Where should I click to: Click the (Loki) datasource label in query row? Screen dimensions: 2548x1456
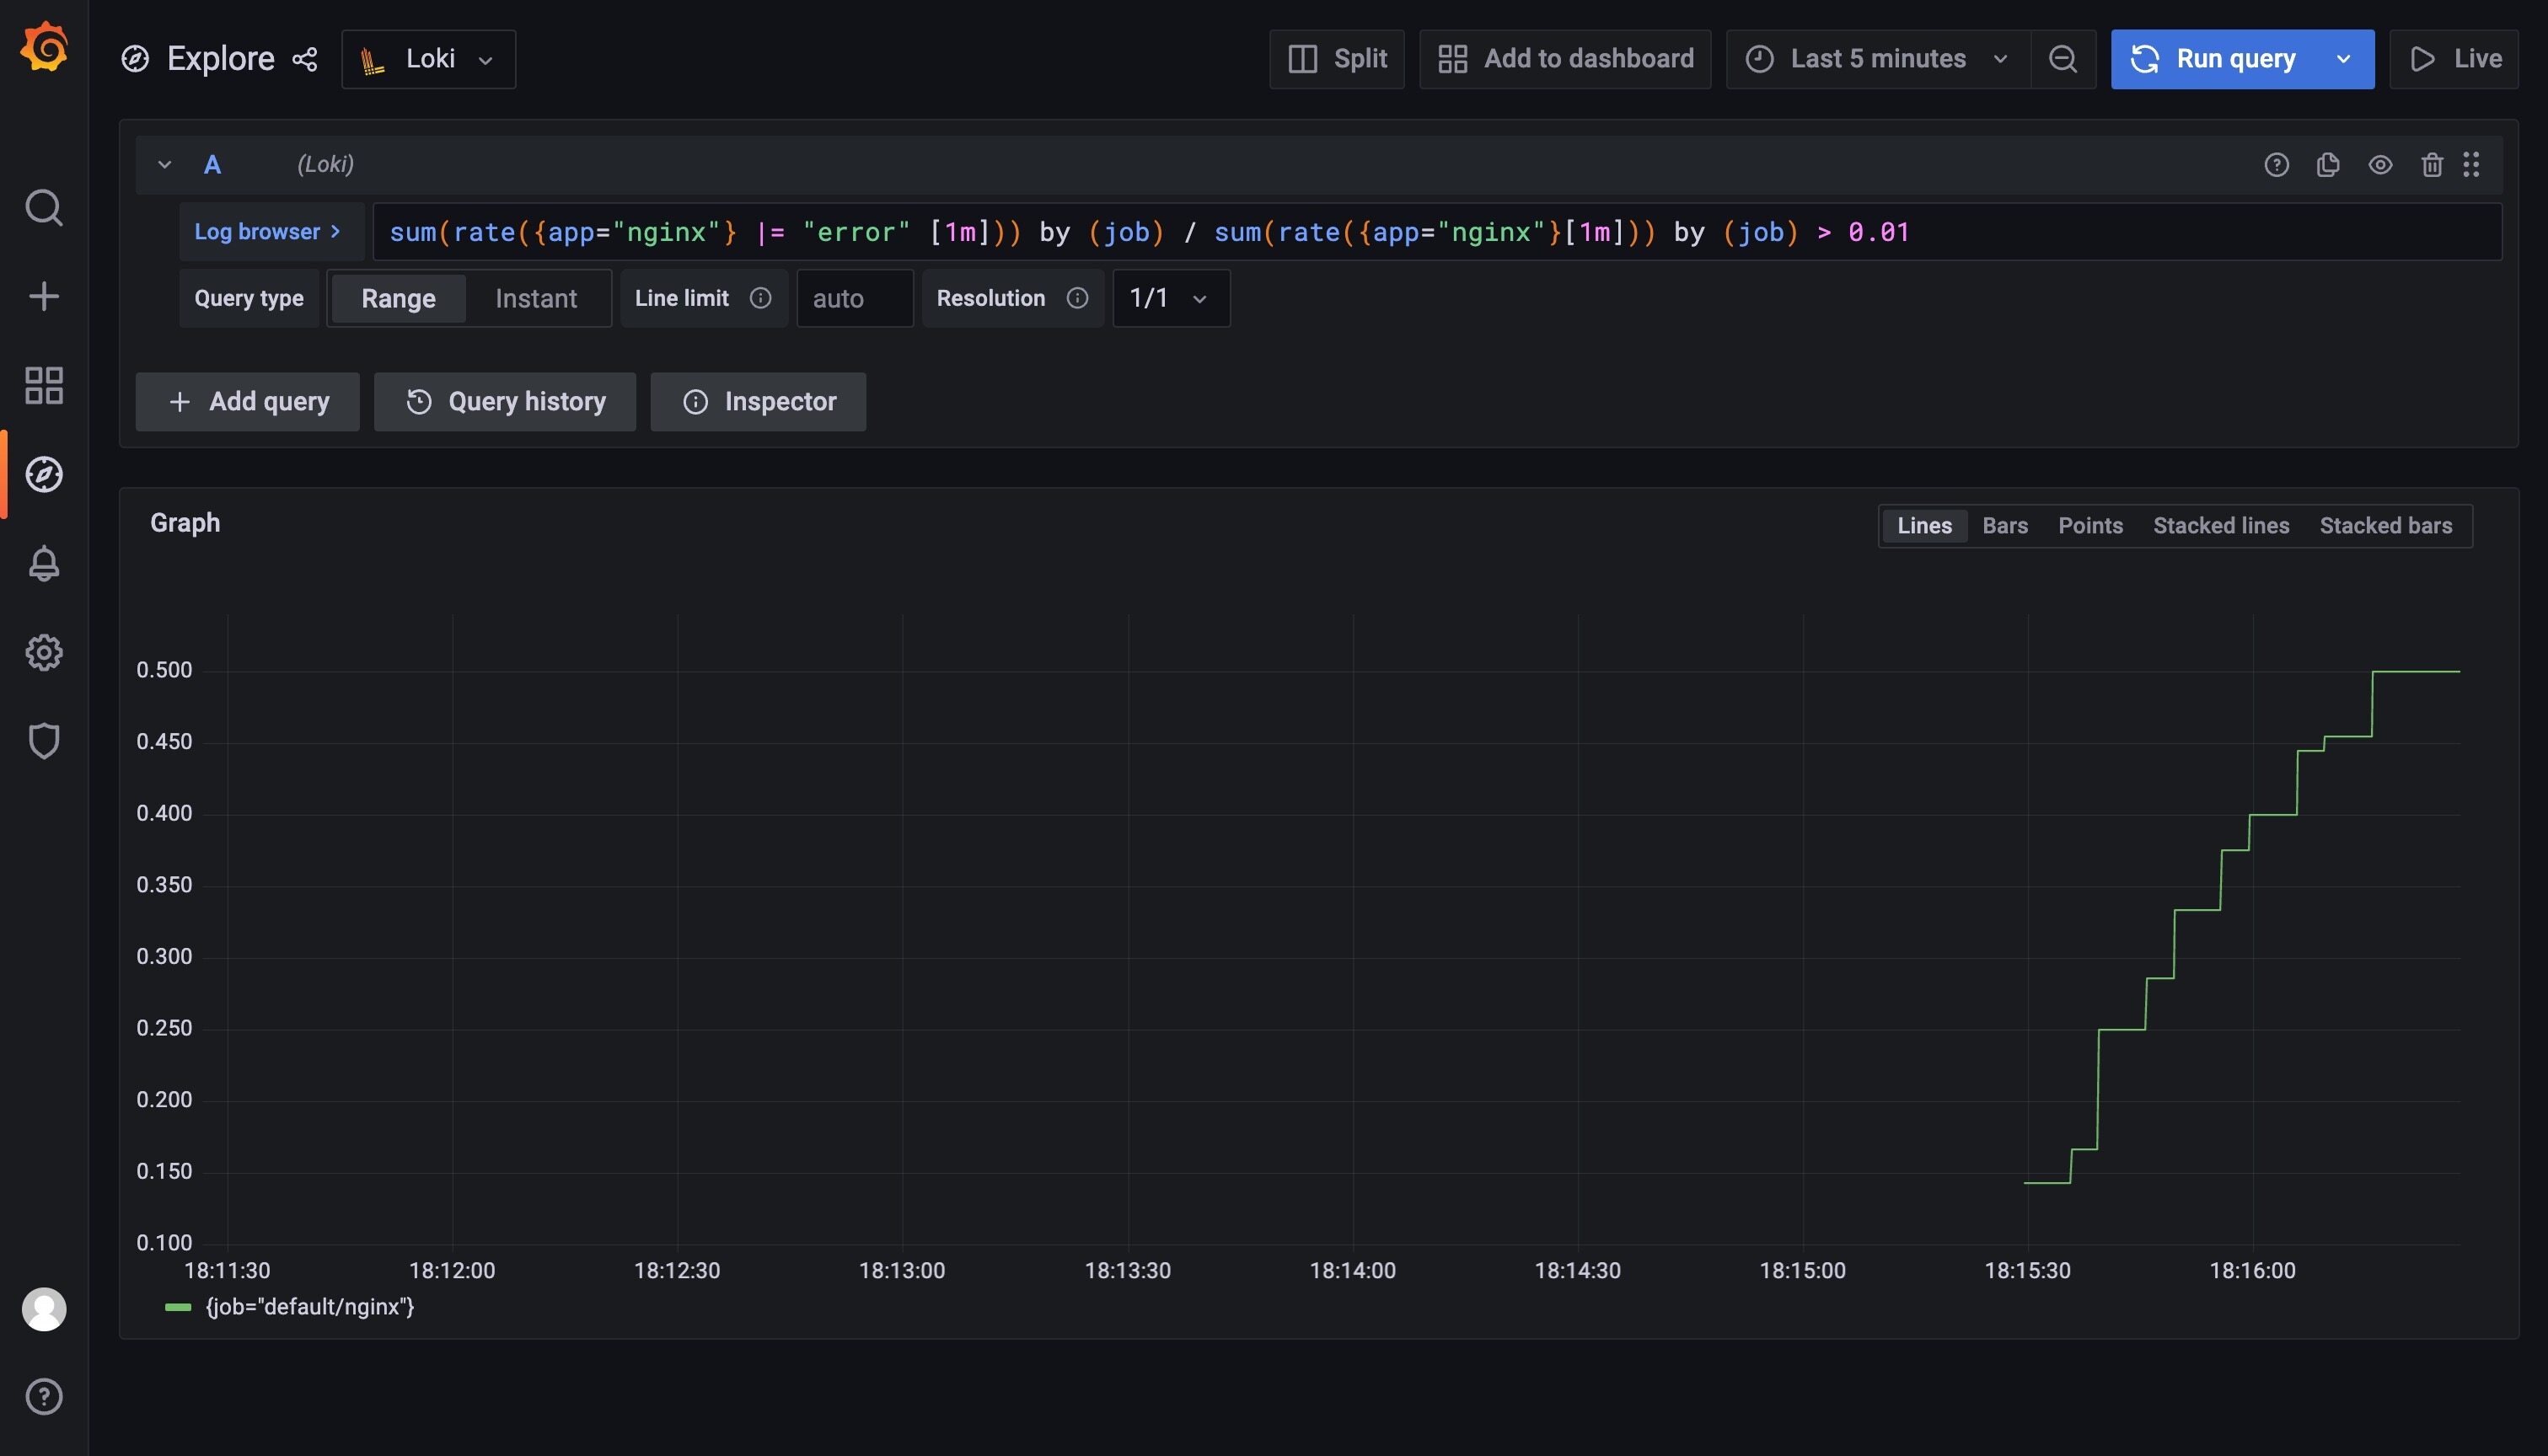click(x=325, y=164)
